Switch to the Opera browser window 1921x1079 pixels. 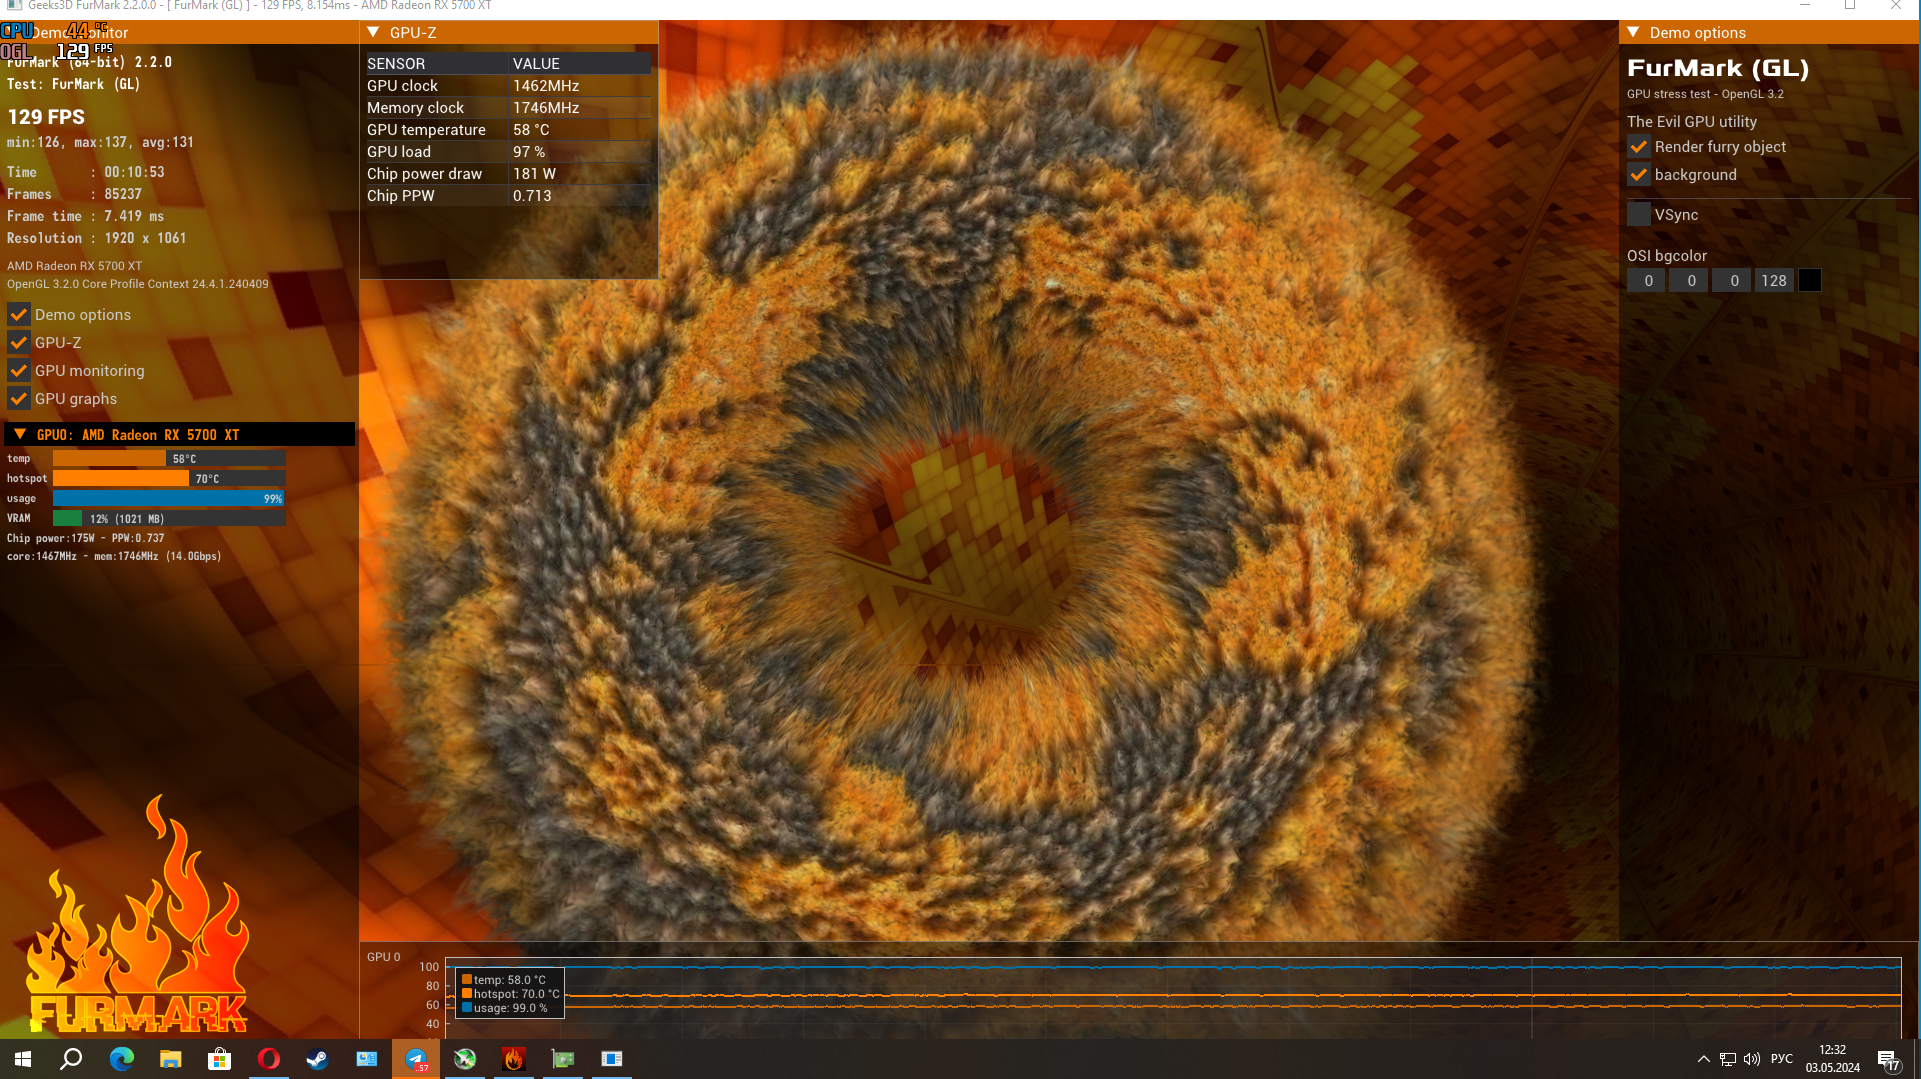coord(268,1059)
